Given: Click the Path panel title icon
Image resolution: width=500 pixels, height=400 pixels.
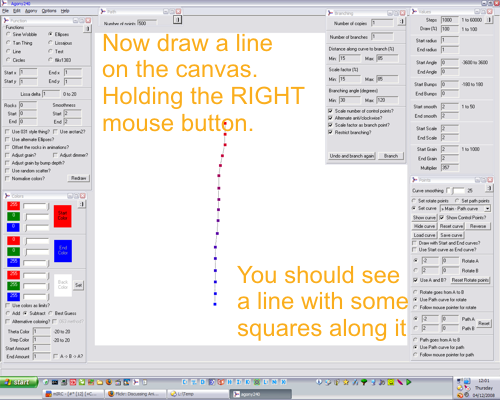Looking at the screenshot, I should tap(103, 11).
